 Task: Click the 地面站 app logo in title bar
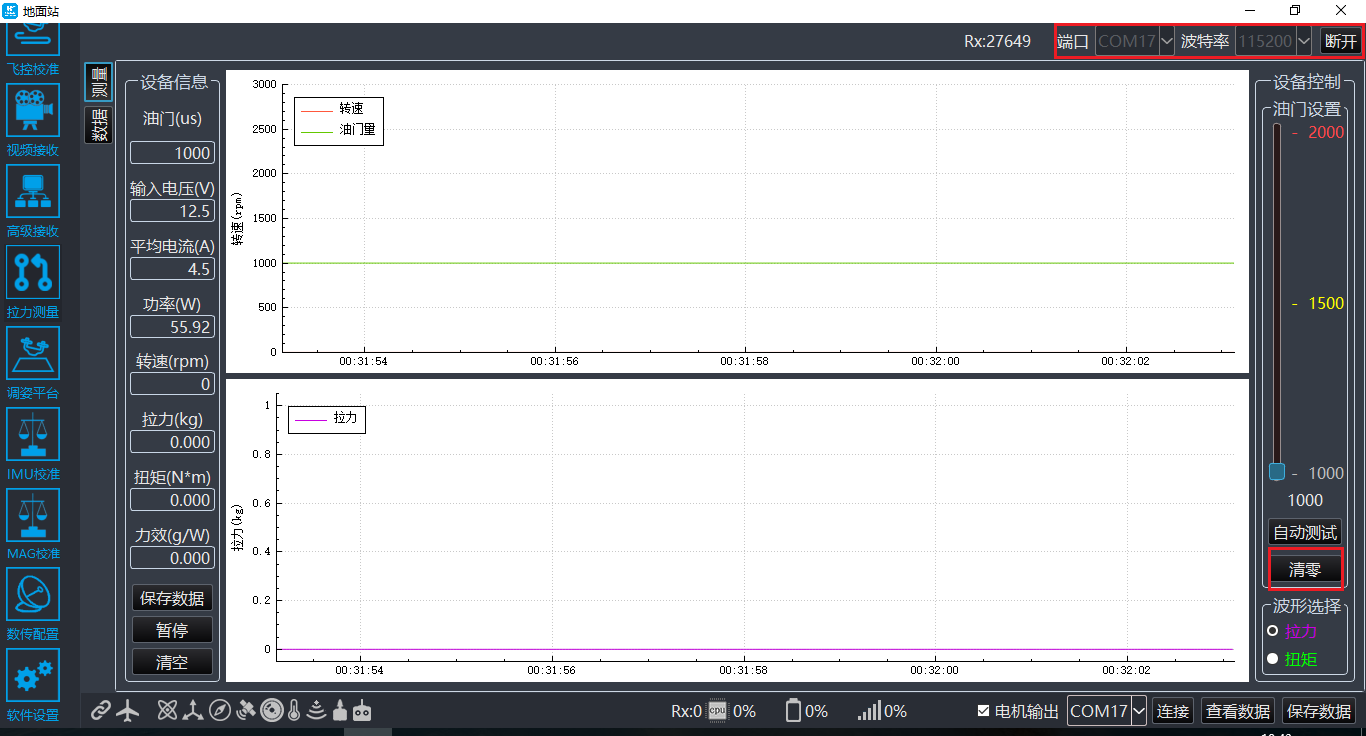pyautogui.click(x=10, y=10)
